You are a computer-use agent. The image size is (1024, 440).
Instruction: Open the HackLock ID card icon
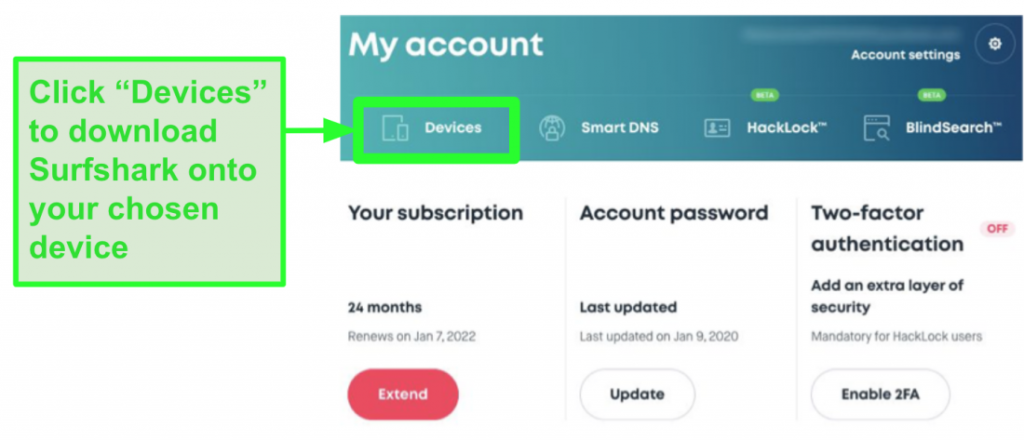[717, 128]
